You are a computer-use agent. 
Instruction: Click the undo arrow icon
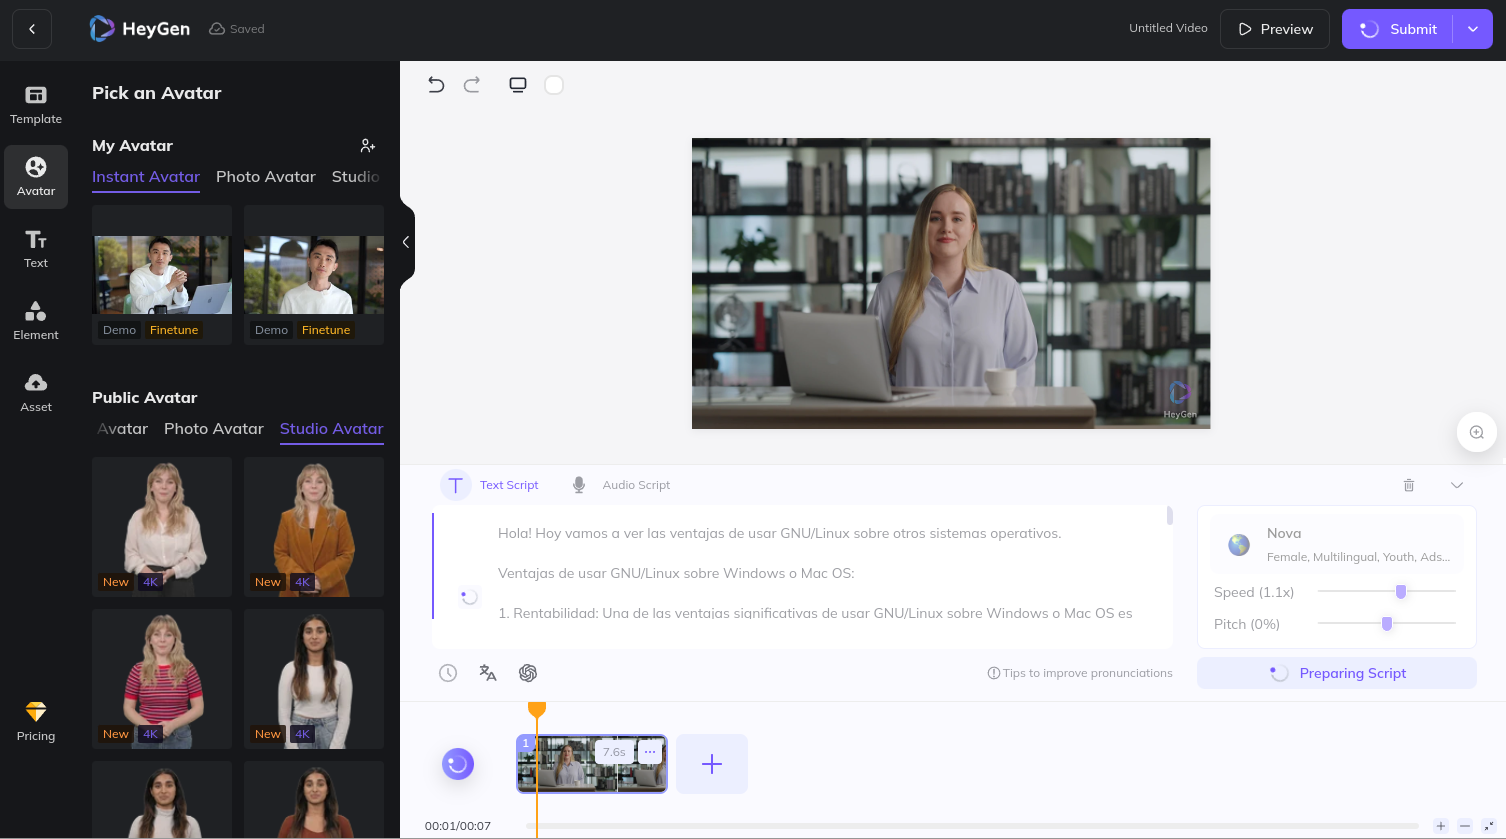436,85
